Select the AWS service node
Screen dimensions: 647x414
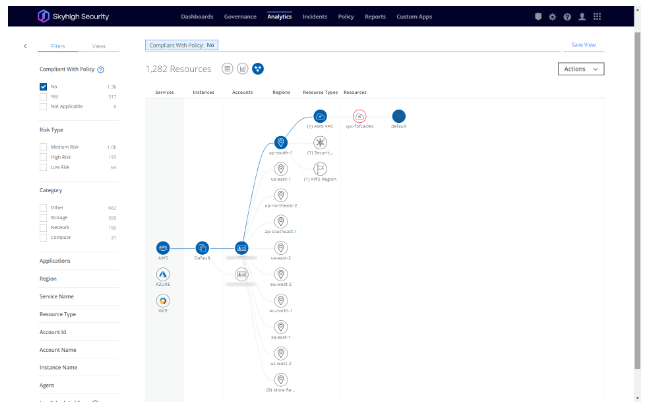pos(163,248)
